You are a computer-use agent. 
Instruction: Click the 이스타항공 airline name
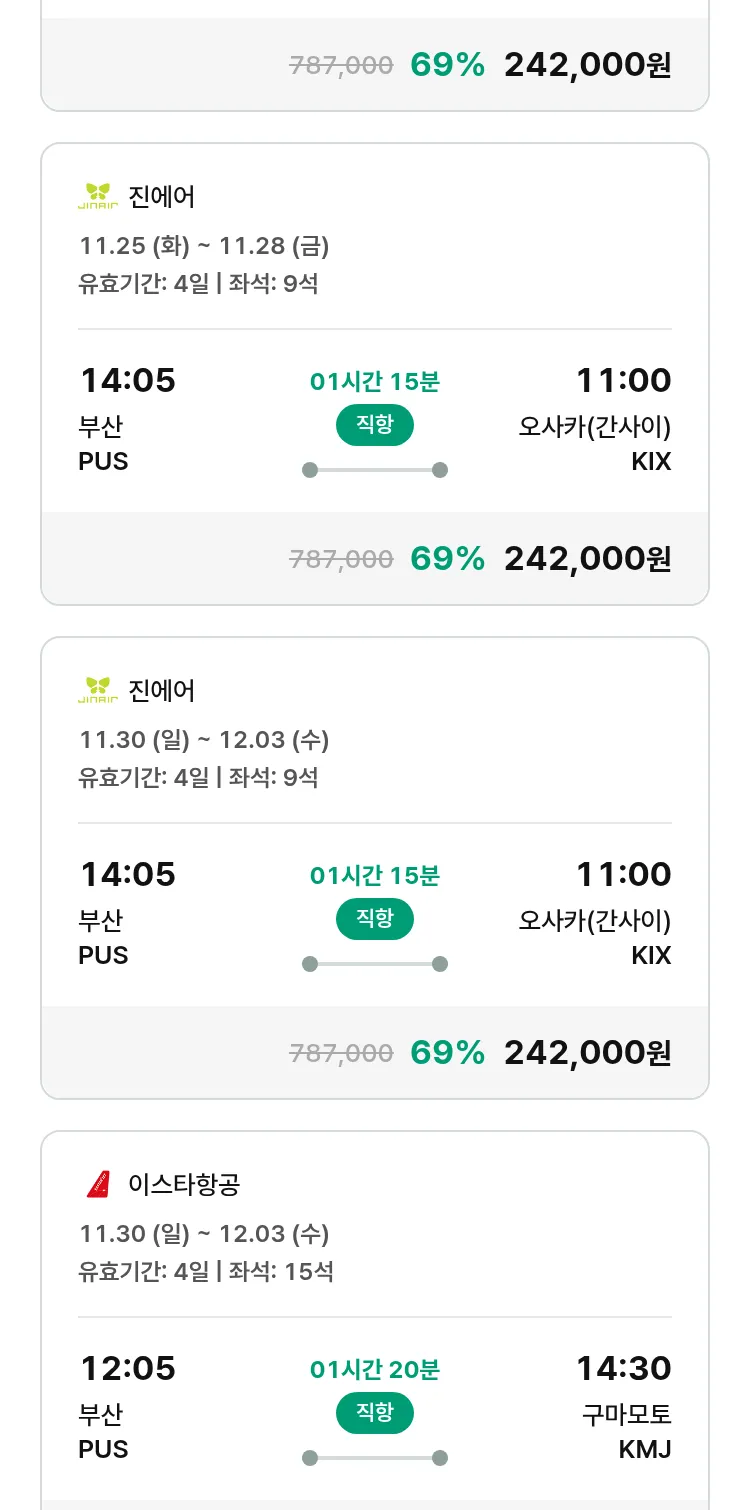point(184,1185)
